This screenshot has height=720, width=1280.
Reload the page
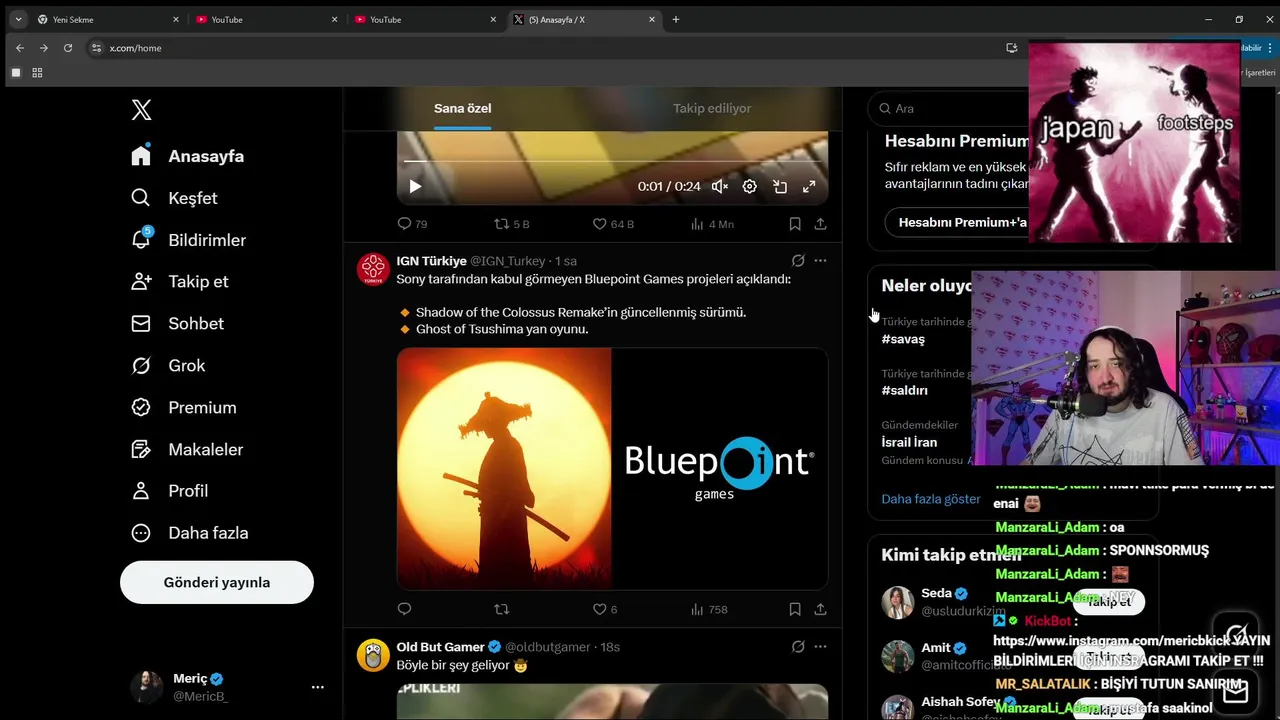pyautogui.click(x=67, y=48)
